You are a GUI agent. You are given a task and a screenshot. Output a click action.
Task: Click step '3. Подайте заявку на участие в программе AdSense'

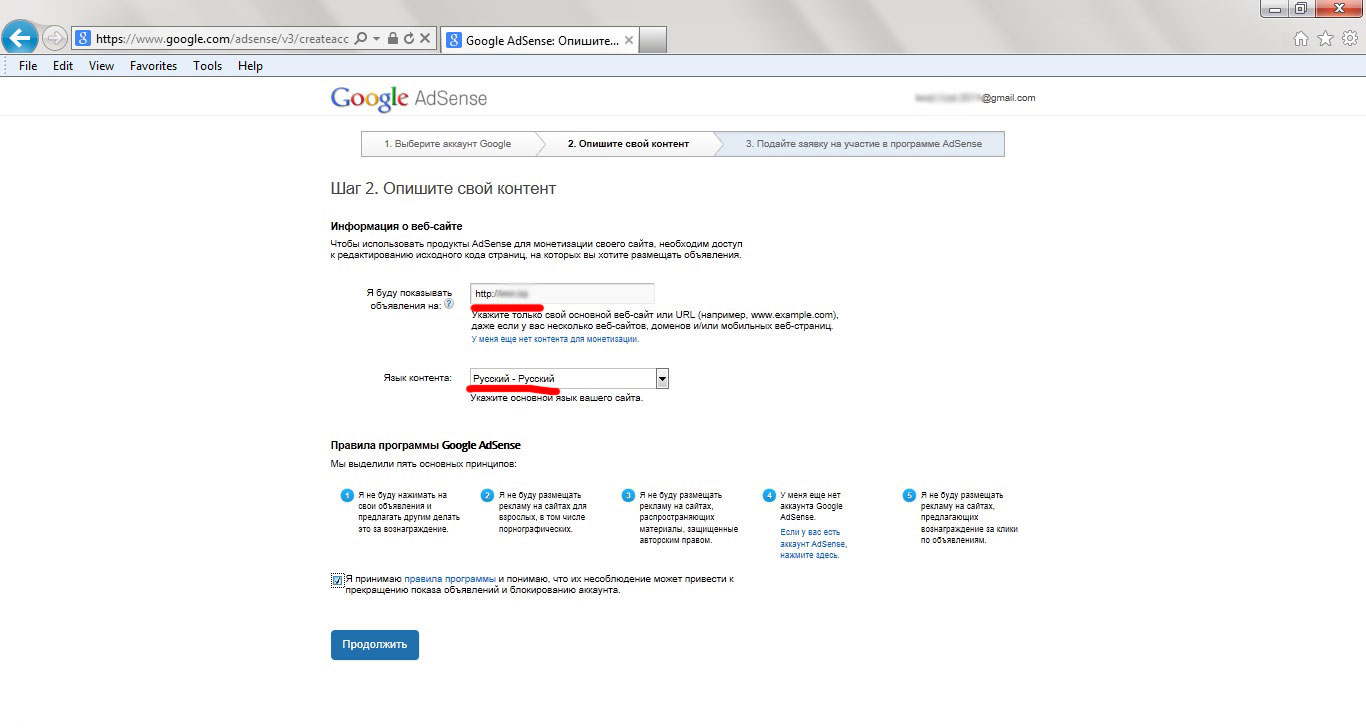coord(864,144)
